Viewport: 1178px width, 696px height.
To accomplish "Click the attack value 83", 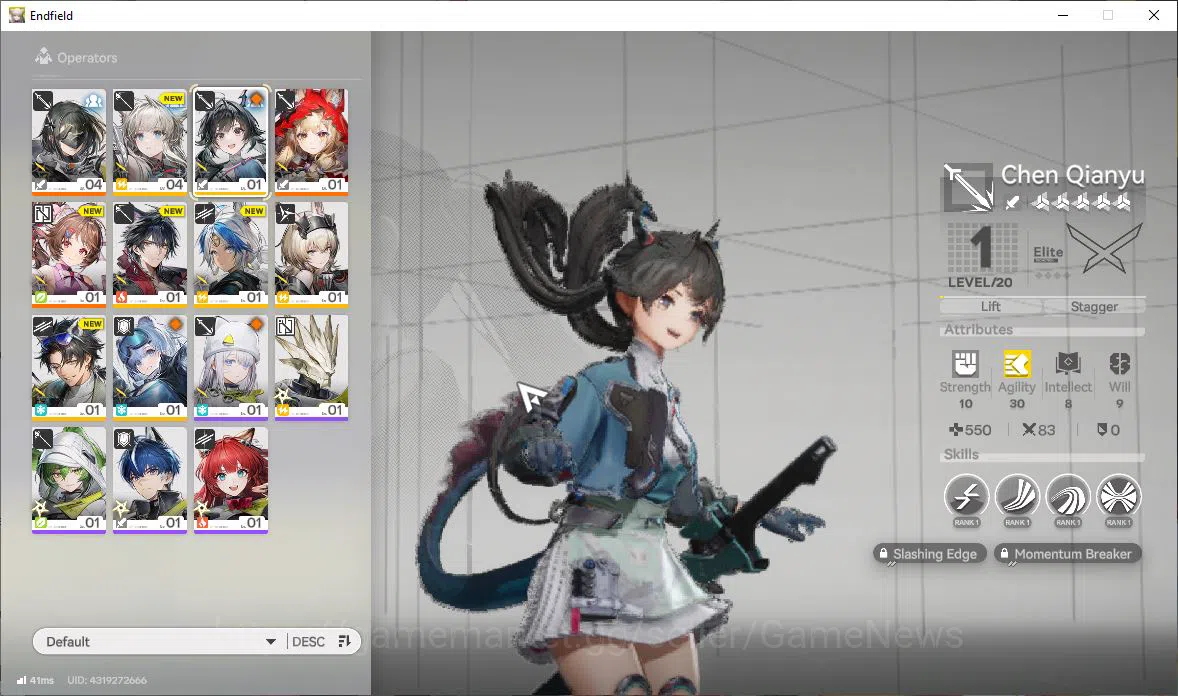I will 1039,430.
